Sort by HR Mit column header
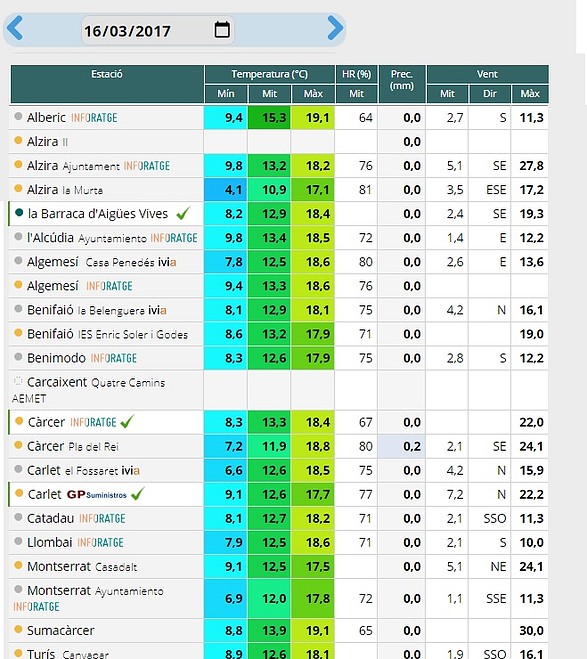The width and height of the screenshot is (587, 659). click(x=356, y=94)
